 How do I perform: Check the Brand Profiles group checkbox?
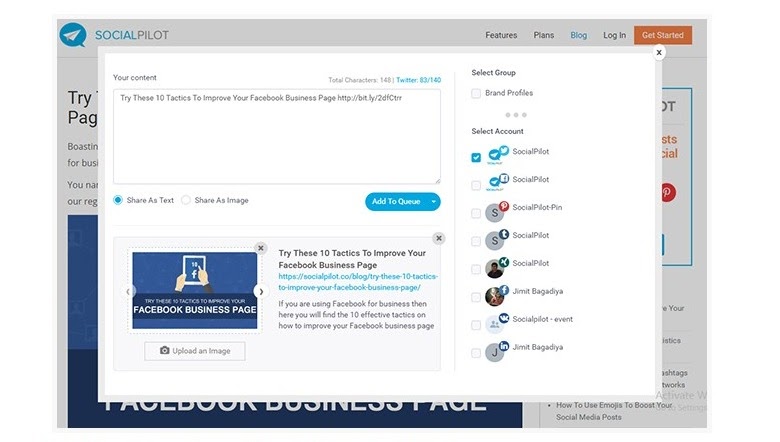tap(476, 93)
